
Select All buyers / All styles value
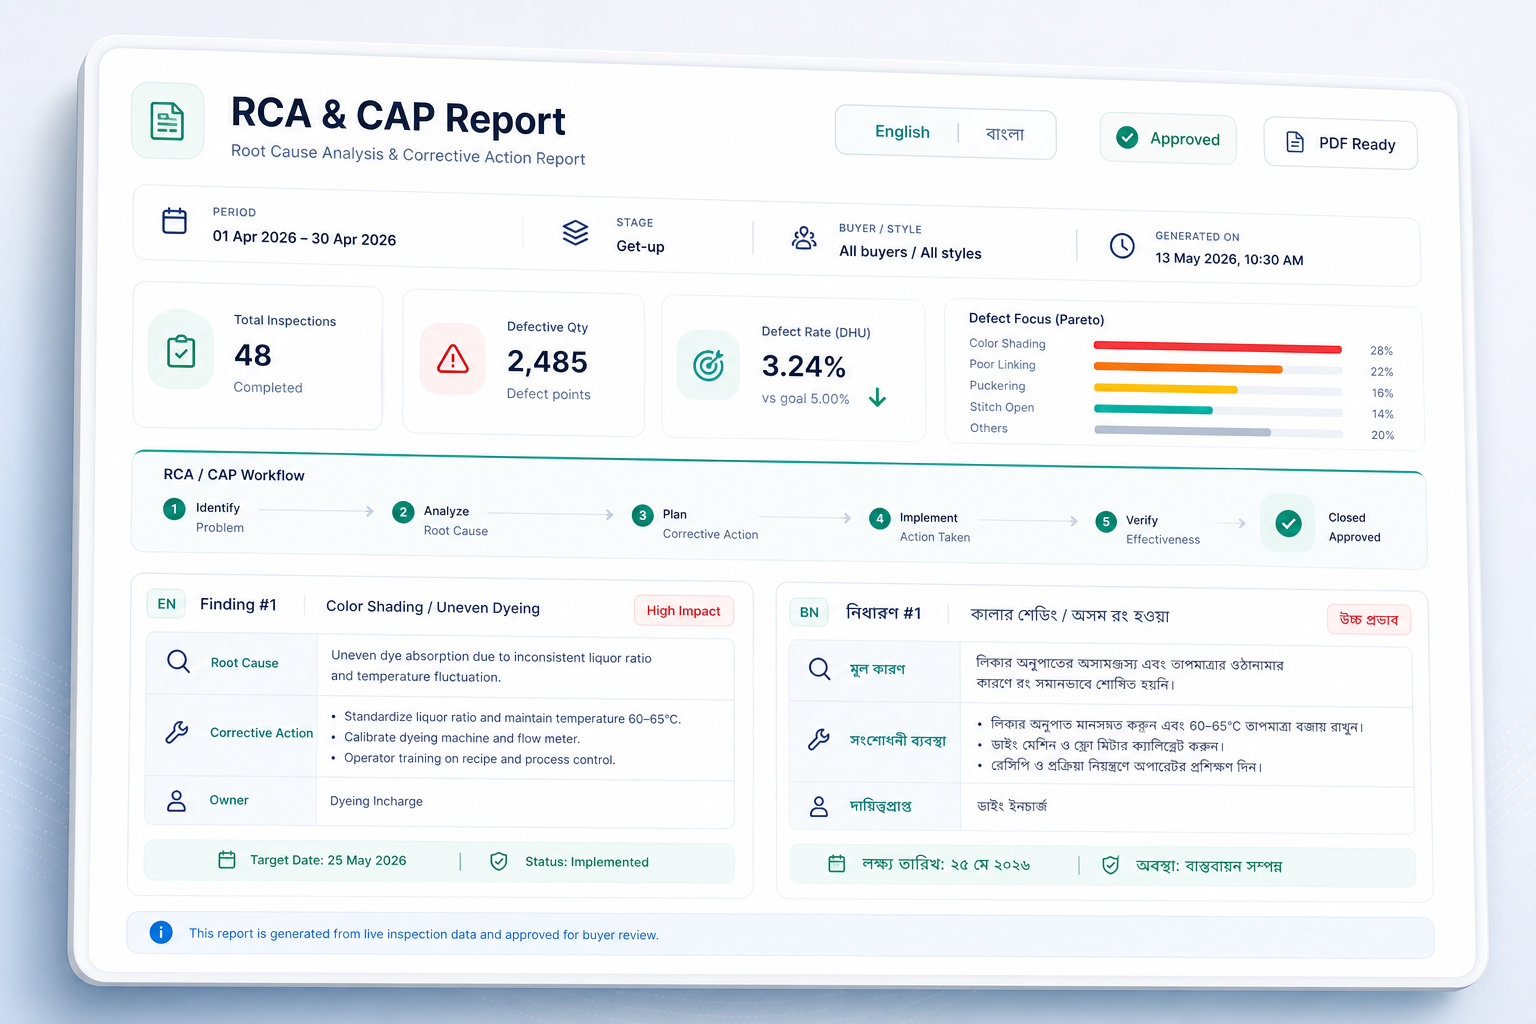(910, 253)
